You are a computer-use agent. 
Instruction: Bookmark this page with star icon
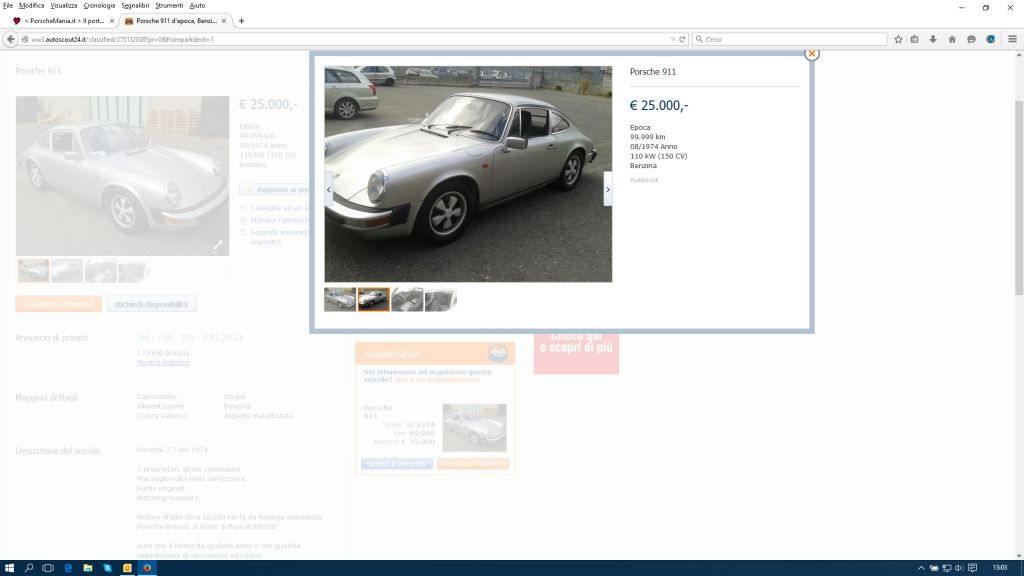(898, 39)
